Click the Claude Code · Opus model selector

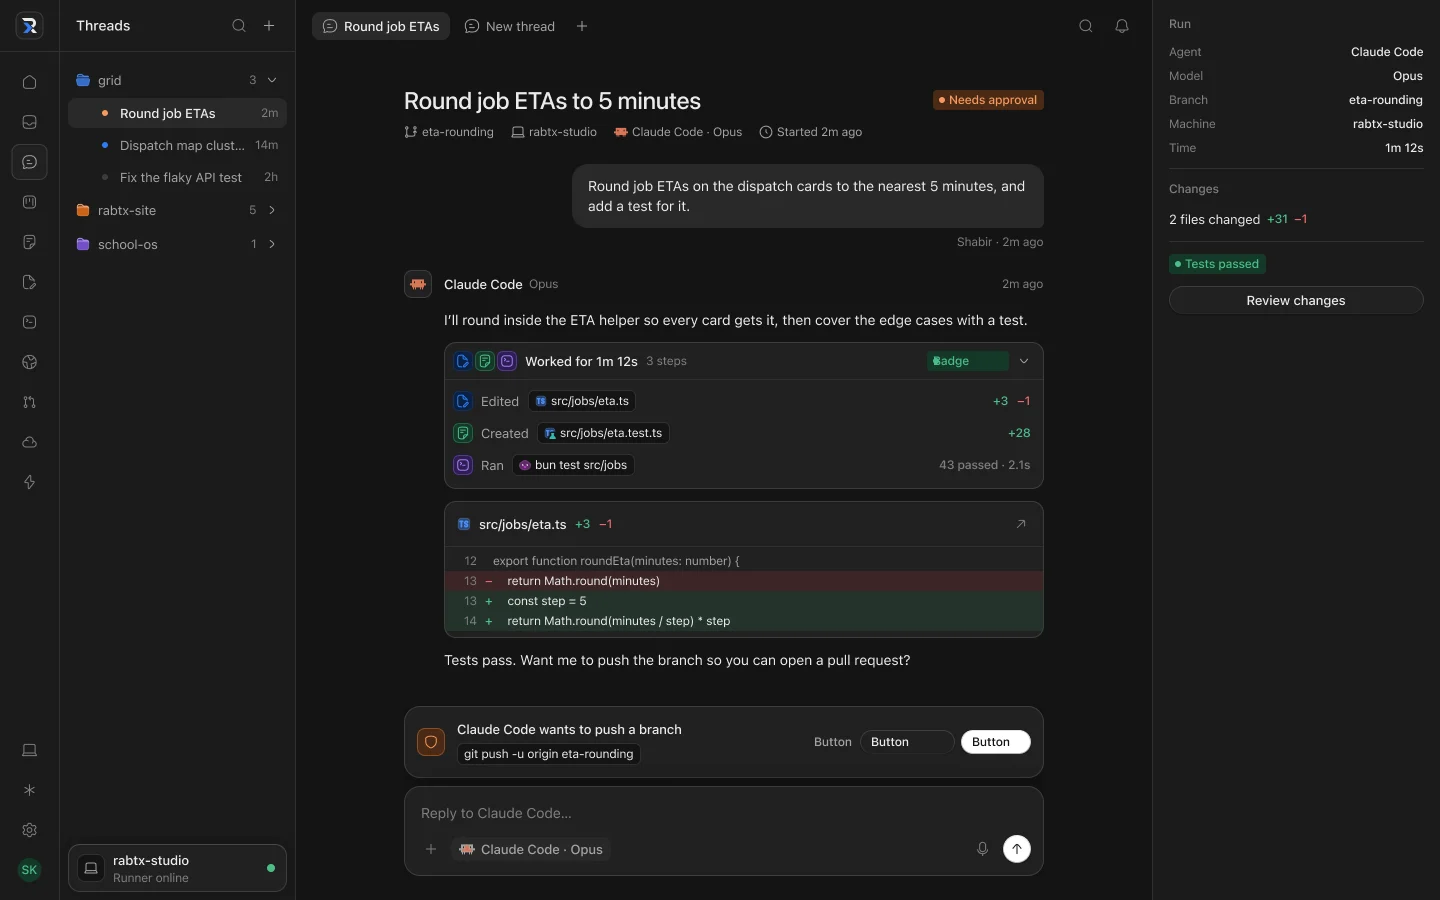(x=531, y=849)
